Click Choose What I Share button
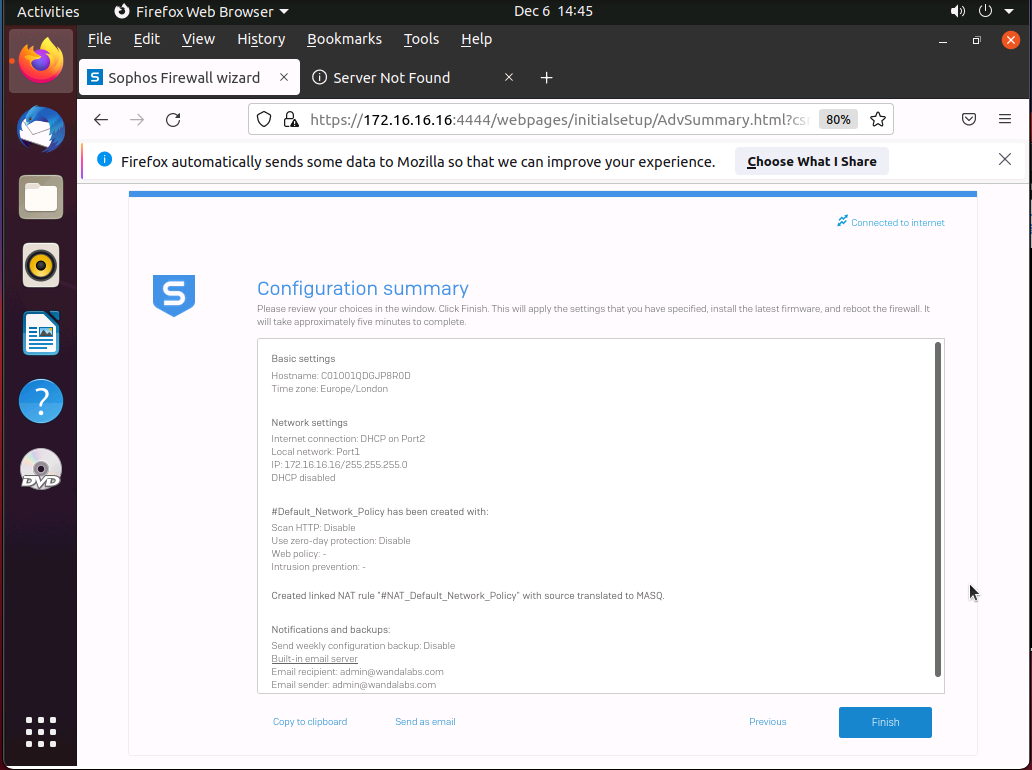The image size is (1032, 770). [x=811, y=161]
